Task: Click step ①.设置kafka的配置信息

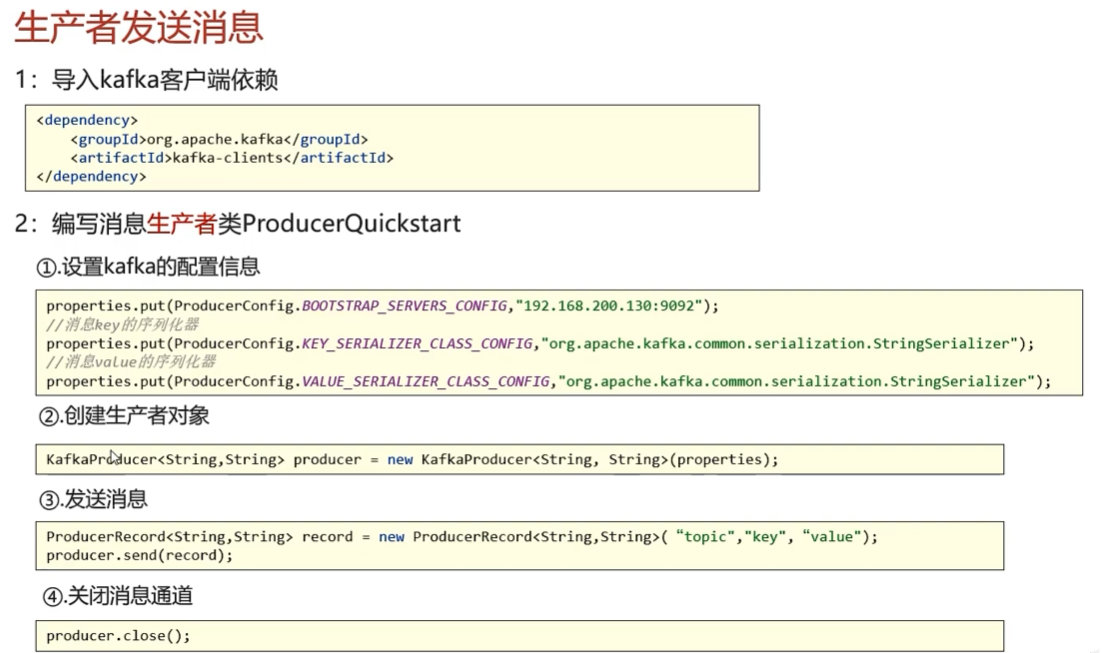Action: click(148, 267)
